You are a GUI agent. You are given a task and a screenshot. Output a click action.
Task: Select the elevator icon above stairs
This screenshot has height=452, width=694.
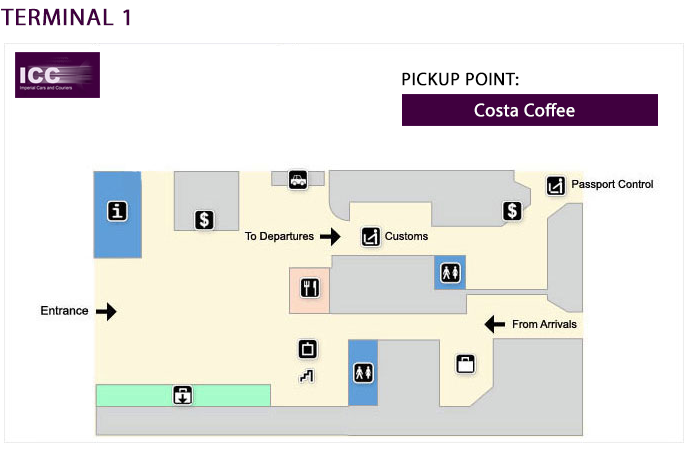(x=308, y=349)
